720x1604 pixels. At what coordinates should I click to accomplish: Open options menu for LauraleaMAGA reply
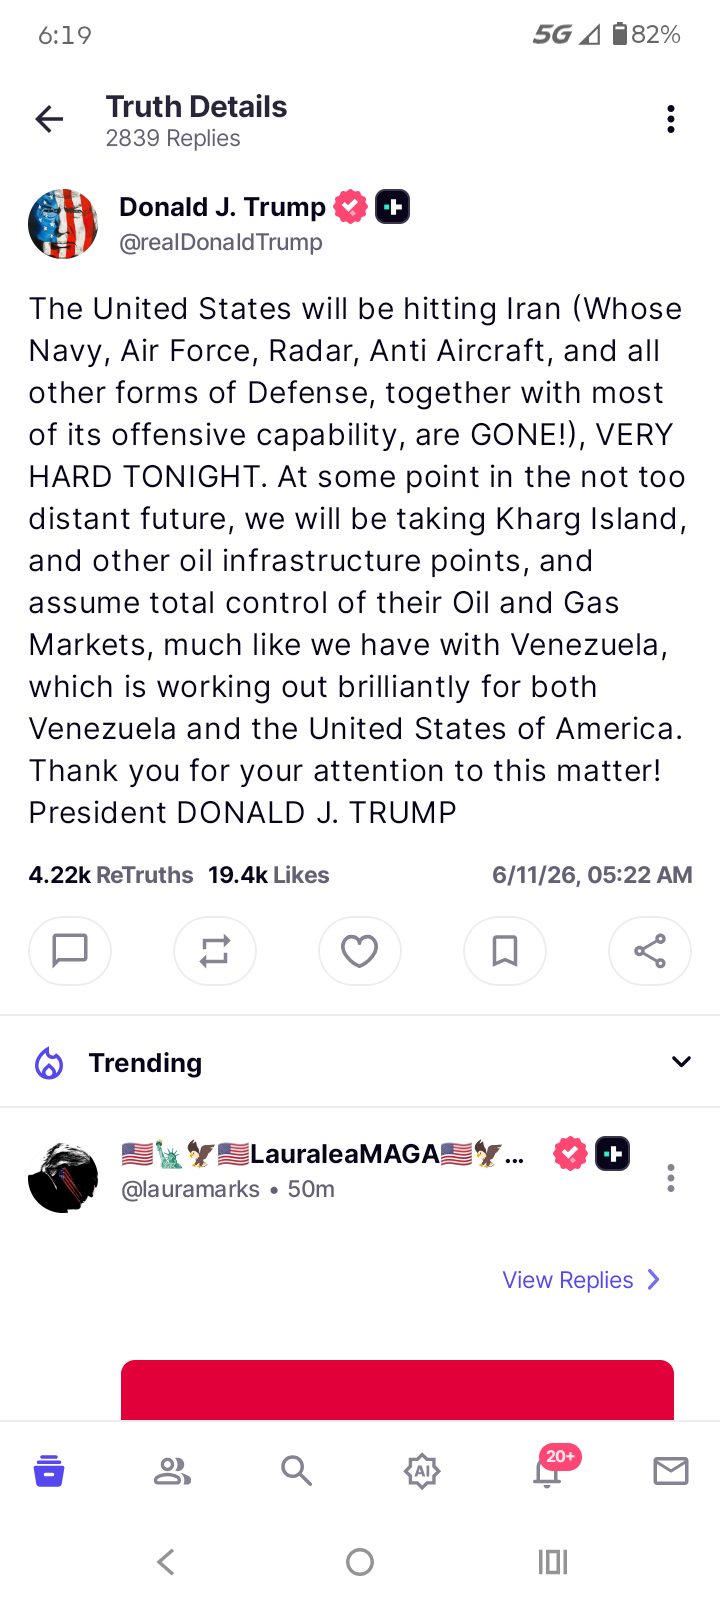671,1178
